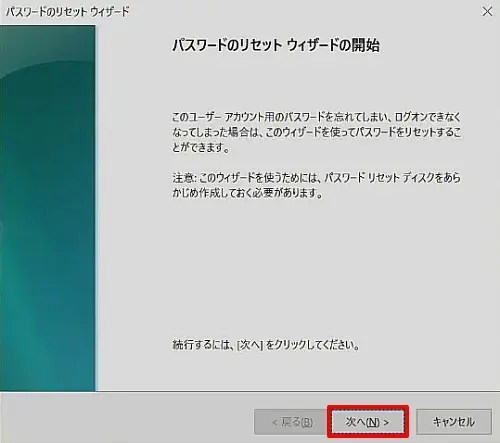Click the line とができます。
This screenshot has width=500, height=443.
(x=201, y=148)
